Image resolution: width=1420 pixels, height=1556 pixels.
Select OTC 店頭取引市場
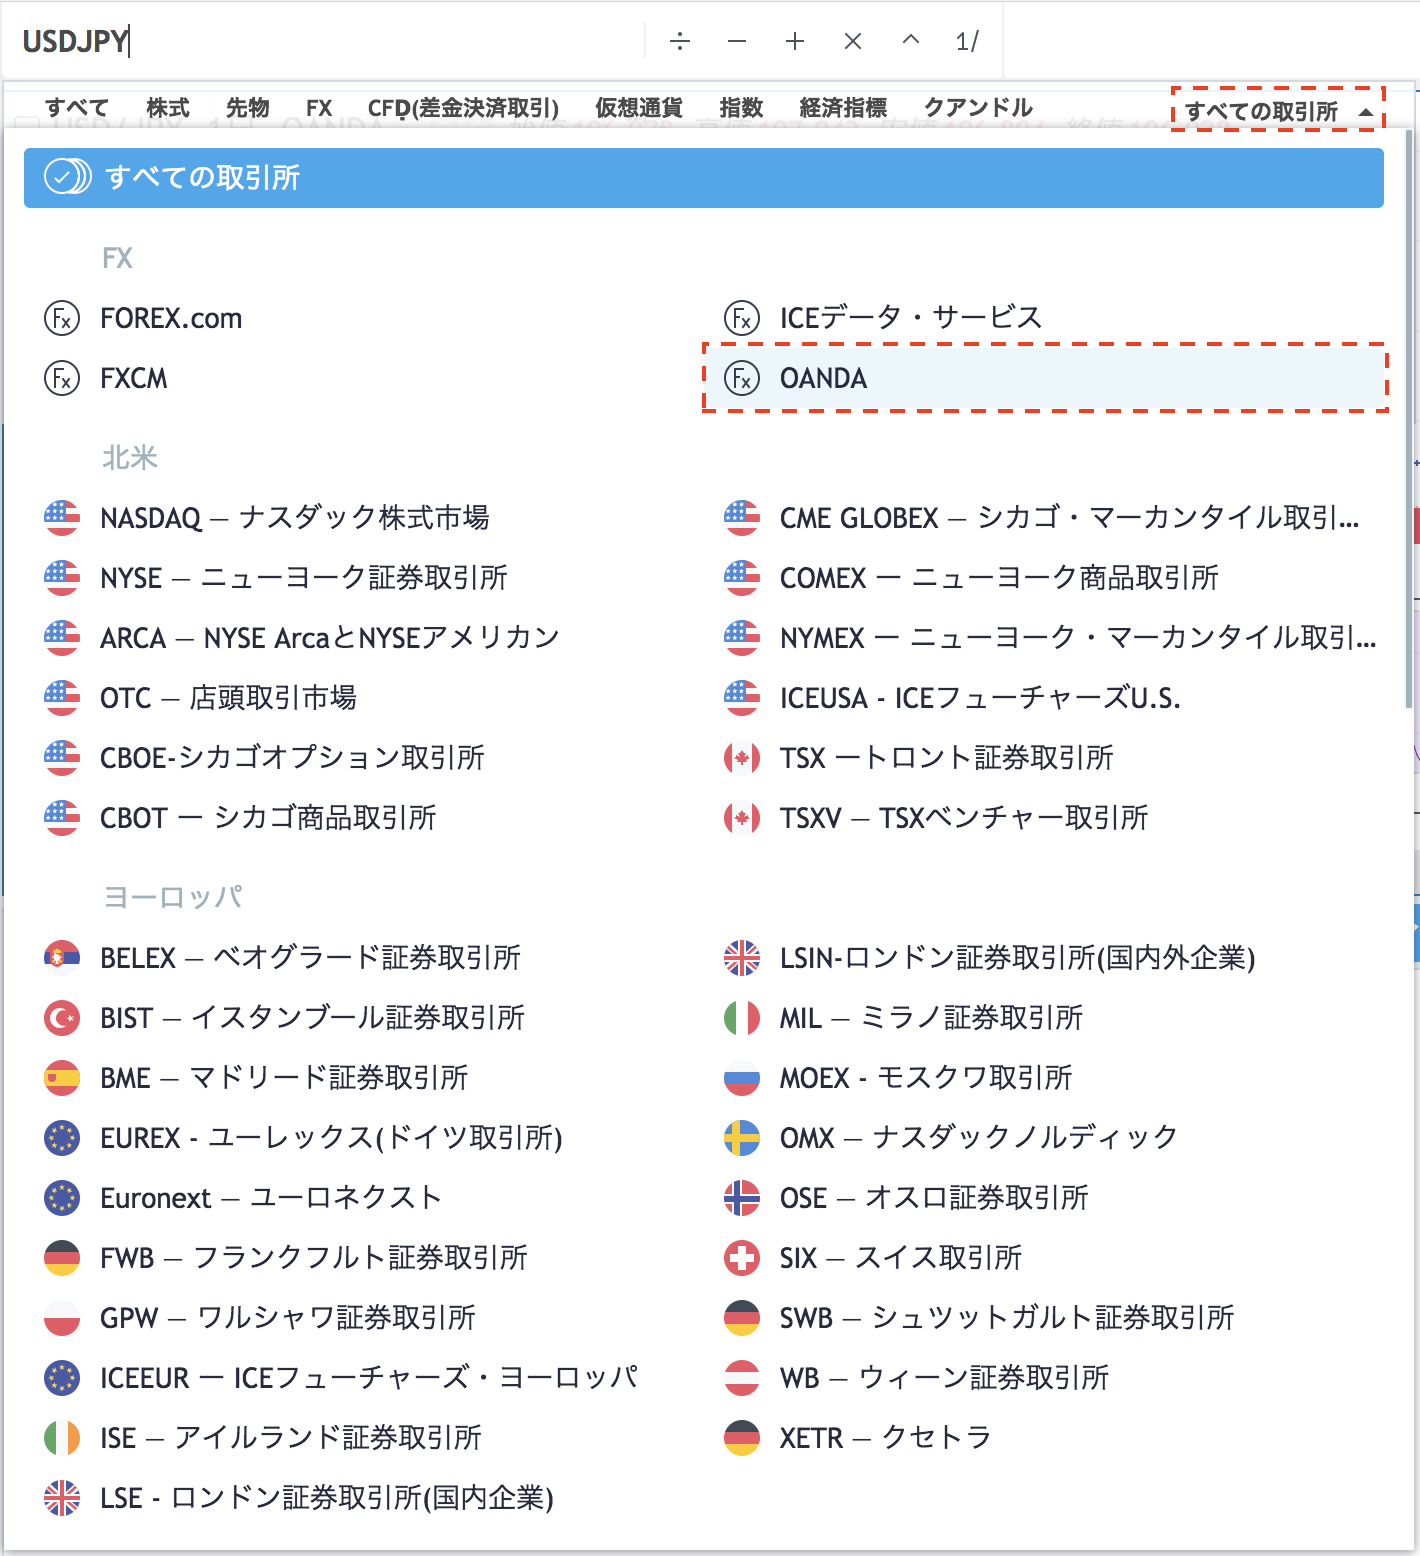[364, 698]
